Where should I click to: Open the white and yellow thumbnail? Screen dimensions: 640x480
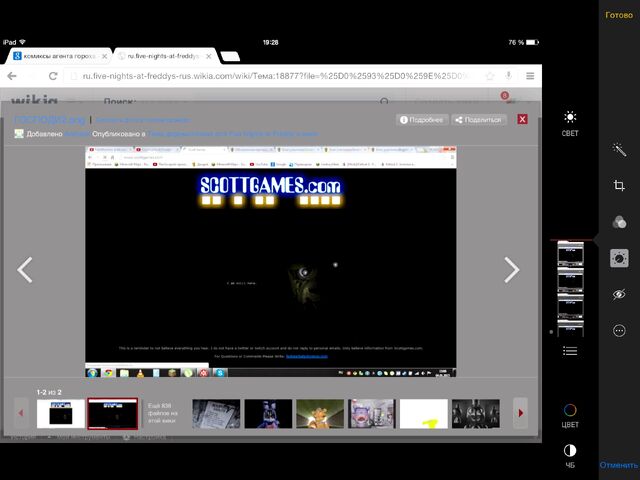424,413
